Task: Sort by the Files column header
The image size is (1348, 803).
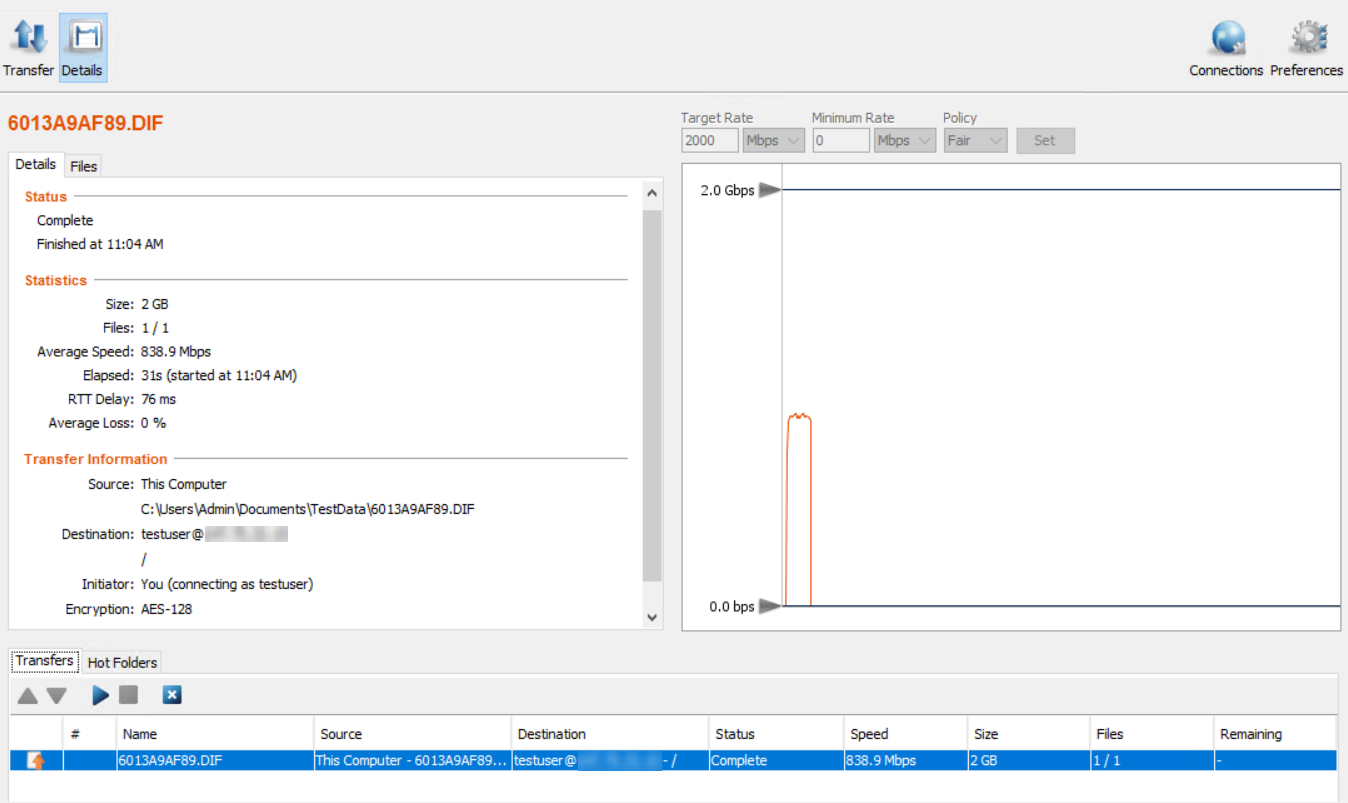Action: click(x=1152, y=734)
